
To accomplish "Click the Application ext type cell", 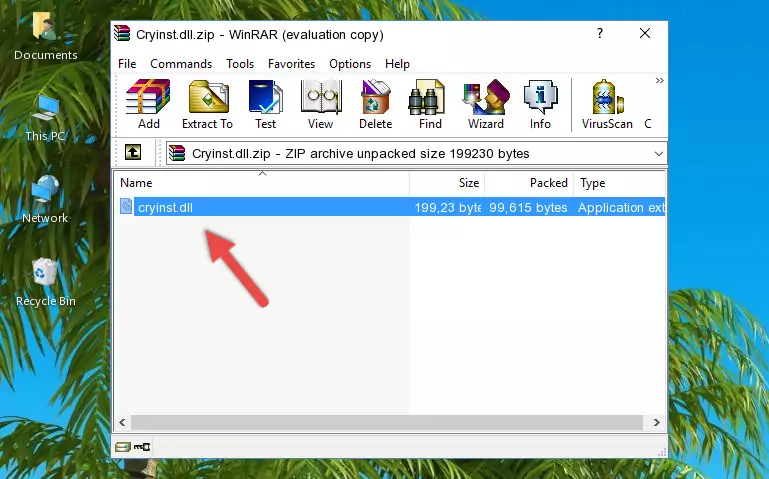I will (621, 207).
